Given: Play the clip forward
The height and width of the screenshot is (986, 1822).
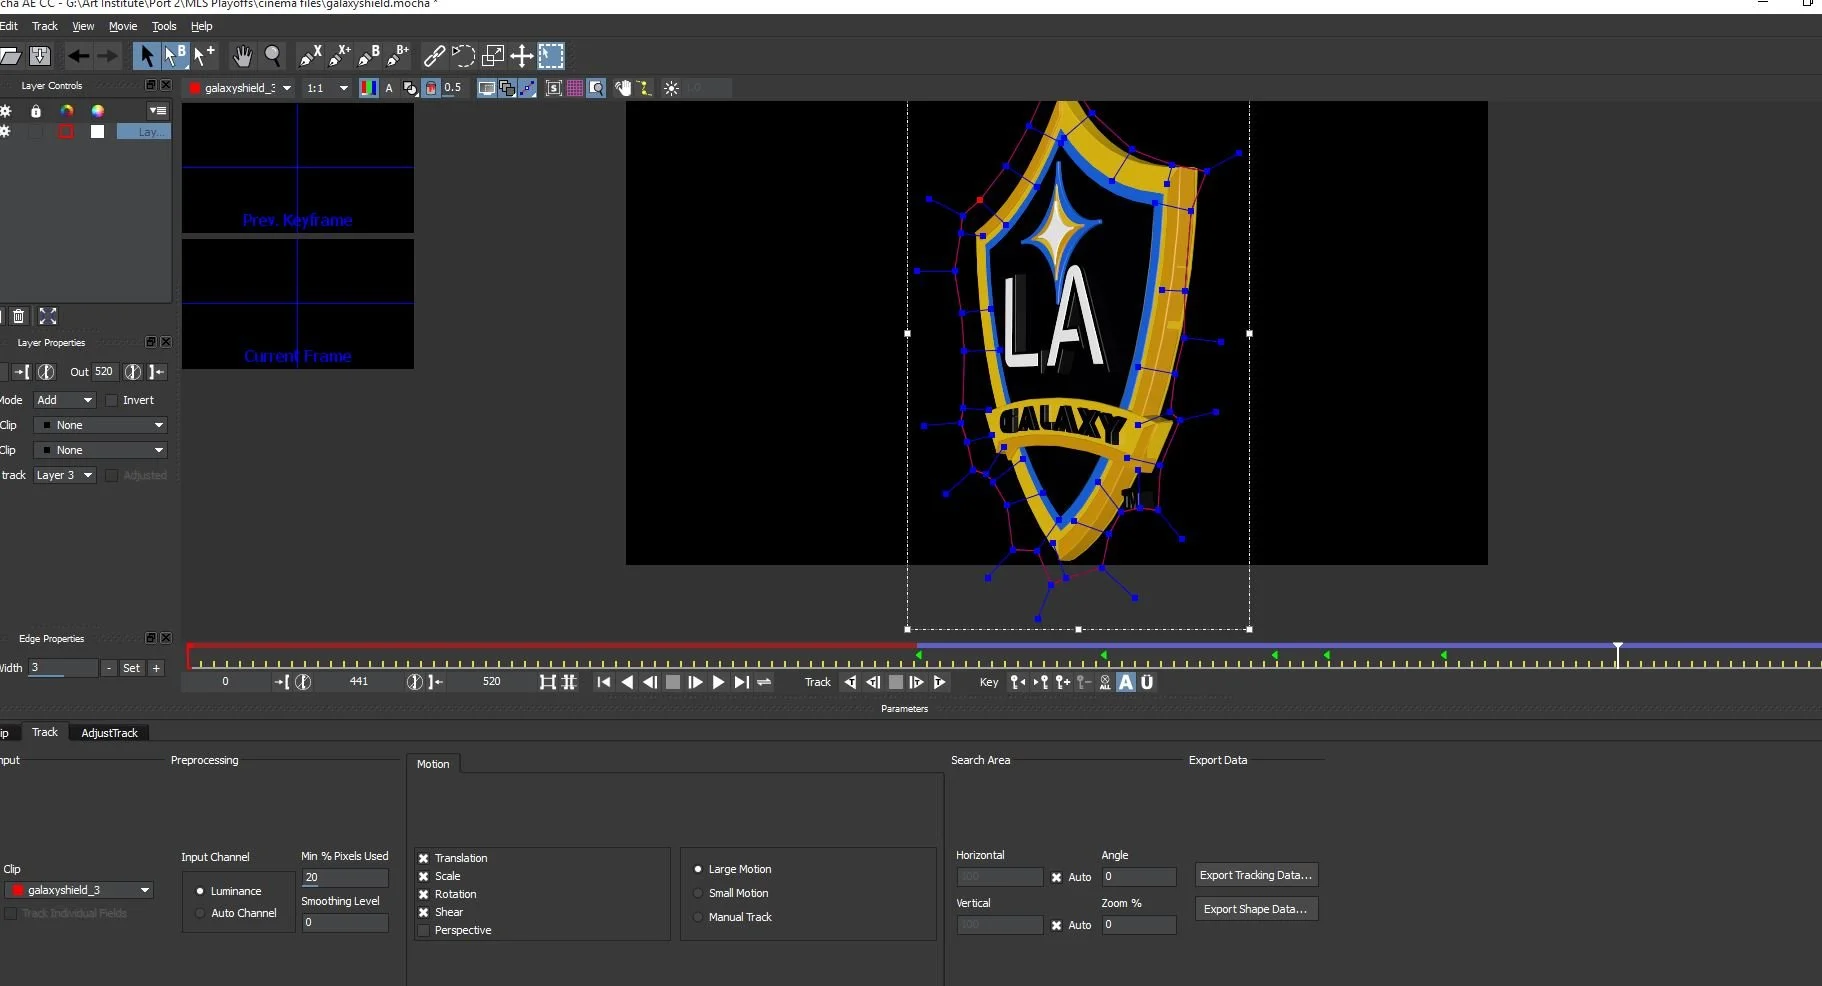Looking at the screenshot, I should (718, 682).
